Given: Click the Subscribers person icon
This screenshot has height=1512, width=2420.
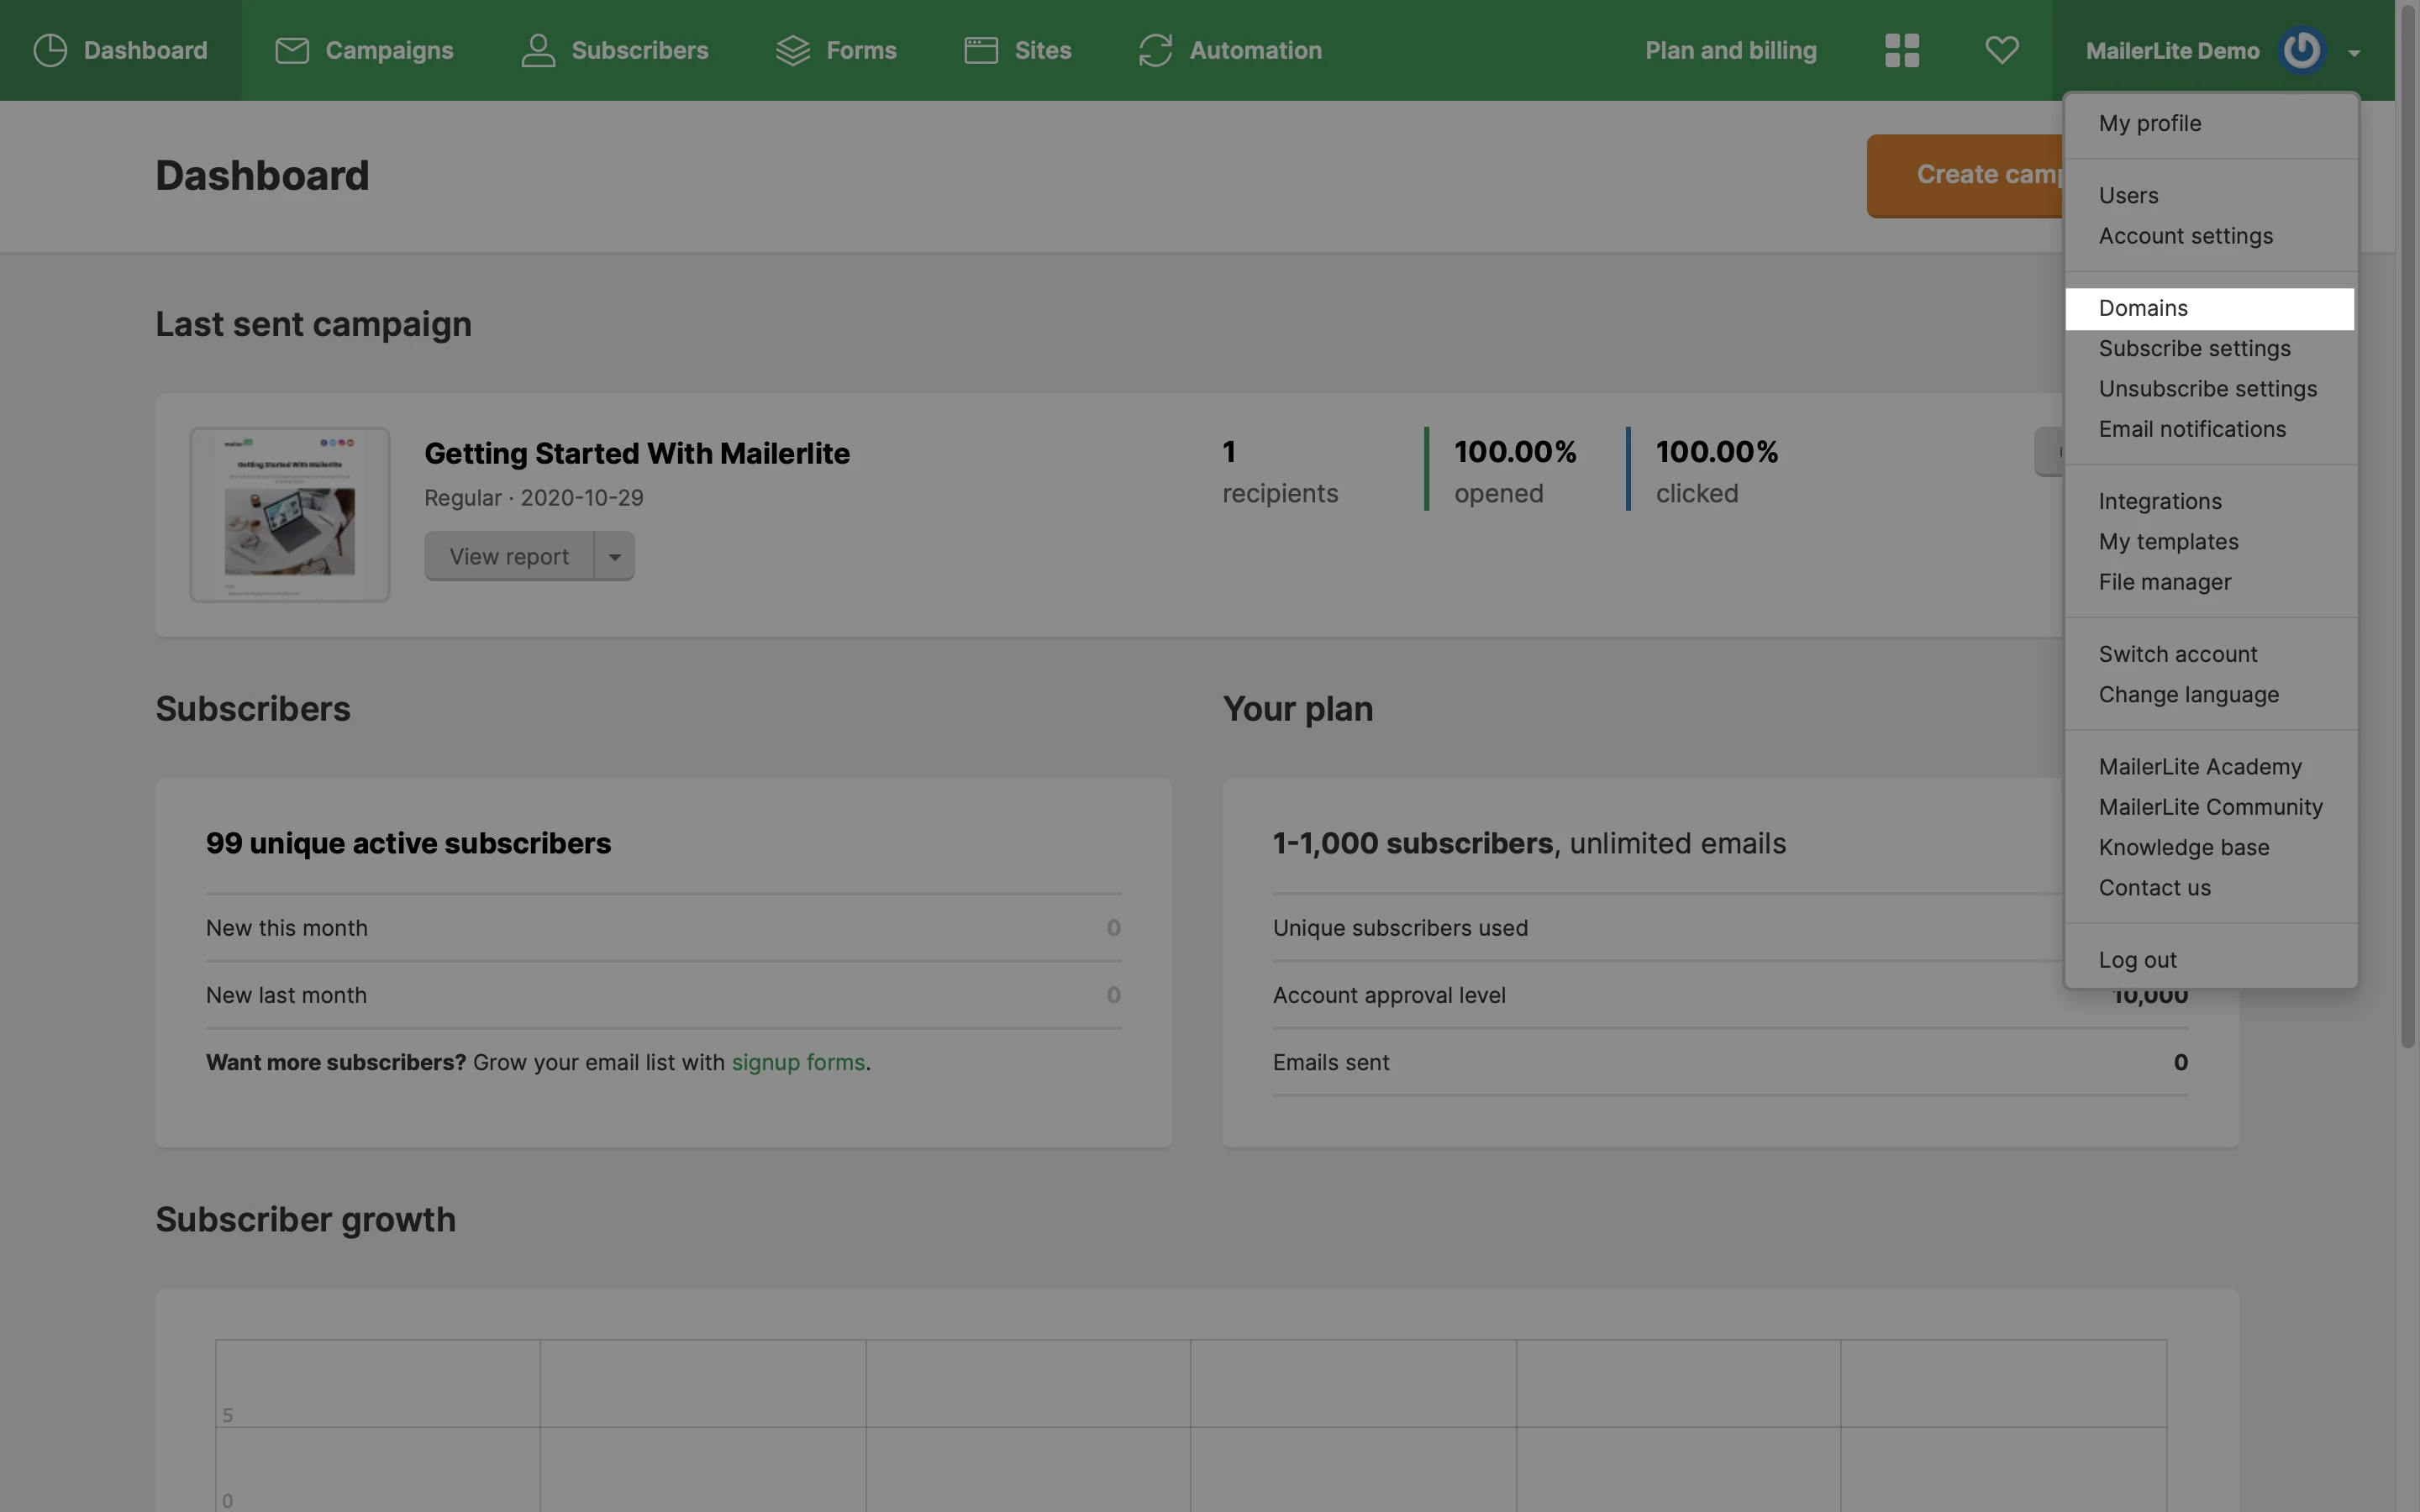Looking at the screenshot, I should point(538,50).
